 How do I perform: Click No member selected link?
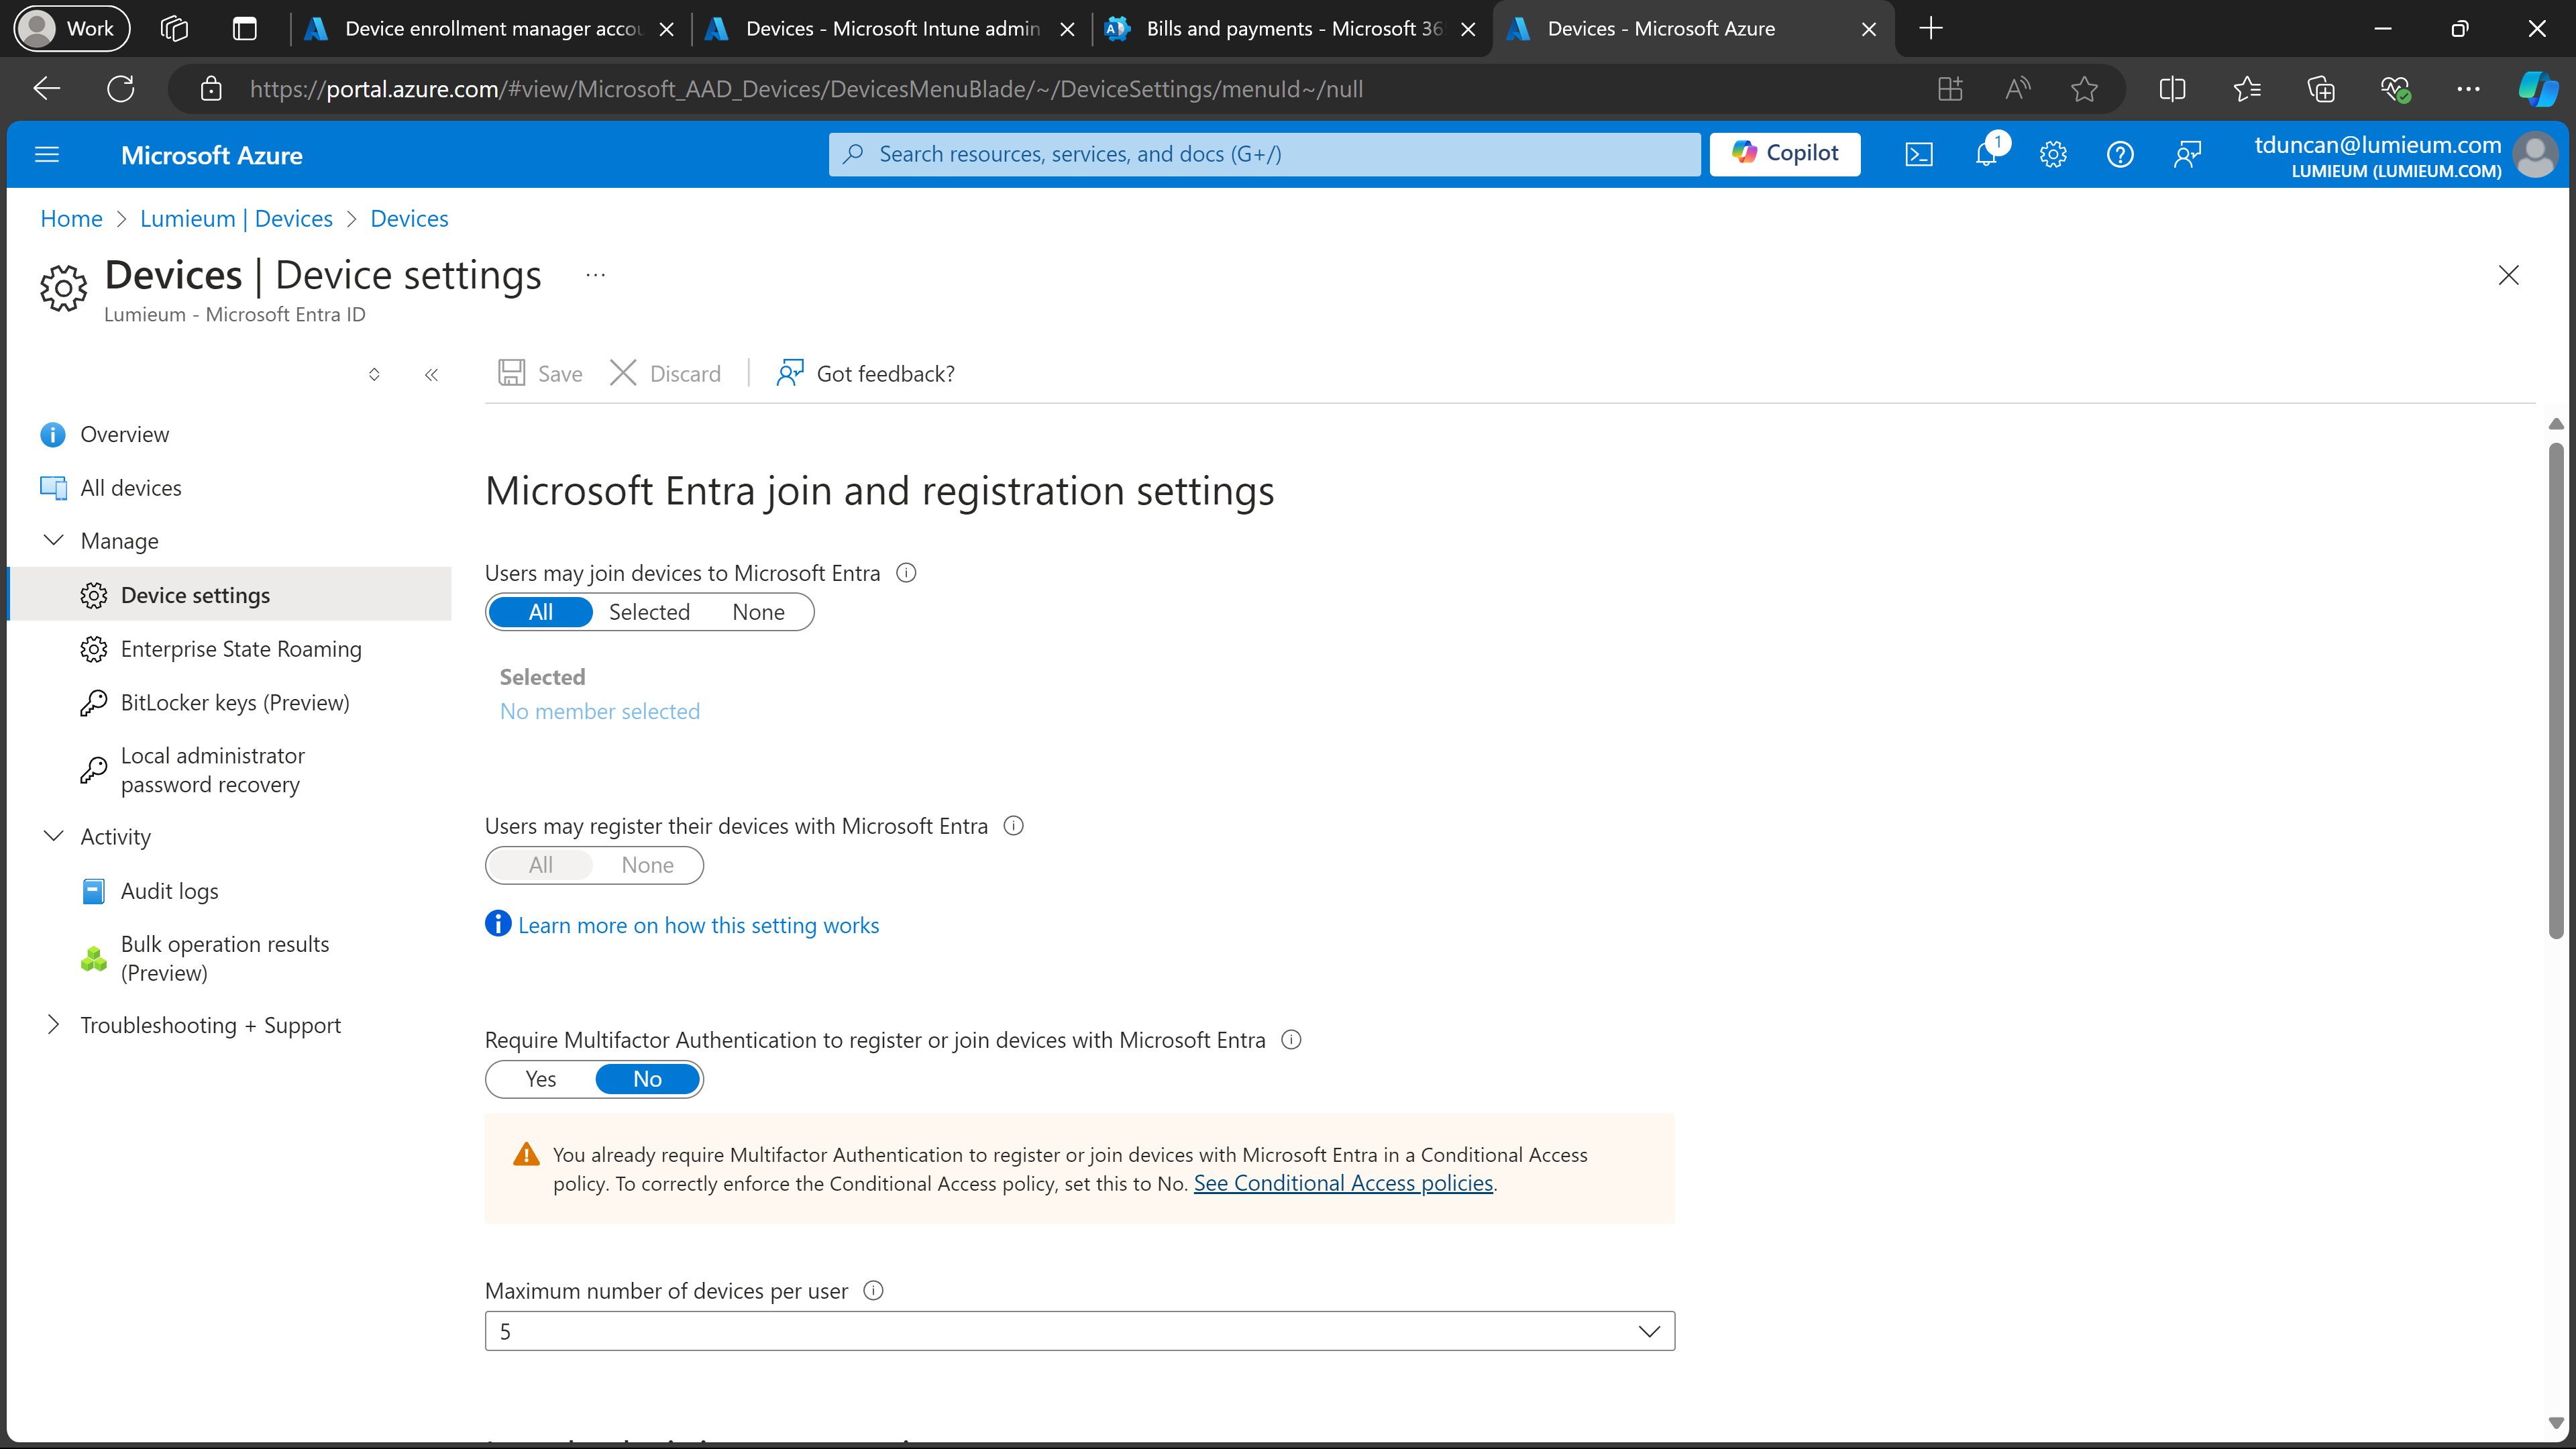click(600, 711)
